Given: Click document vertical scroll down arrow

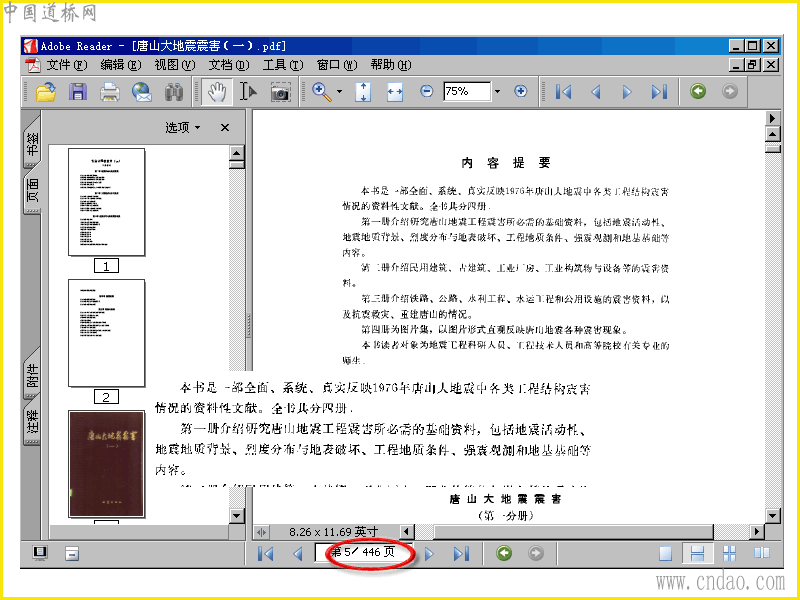Looking at the screenshot, I should coord(773,516).
